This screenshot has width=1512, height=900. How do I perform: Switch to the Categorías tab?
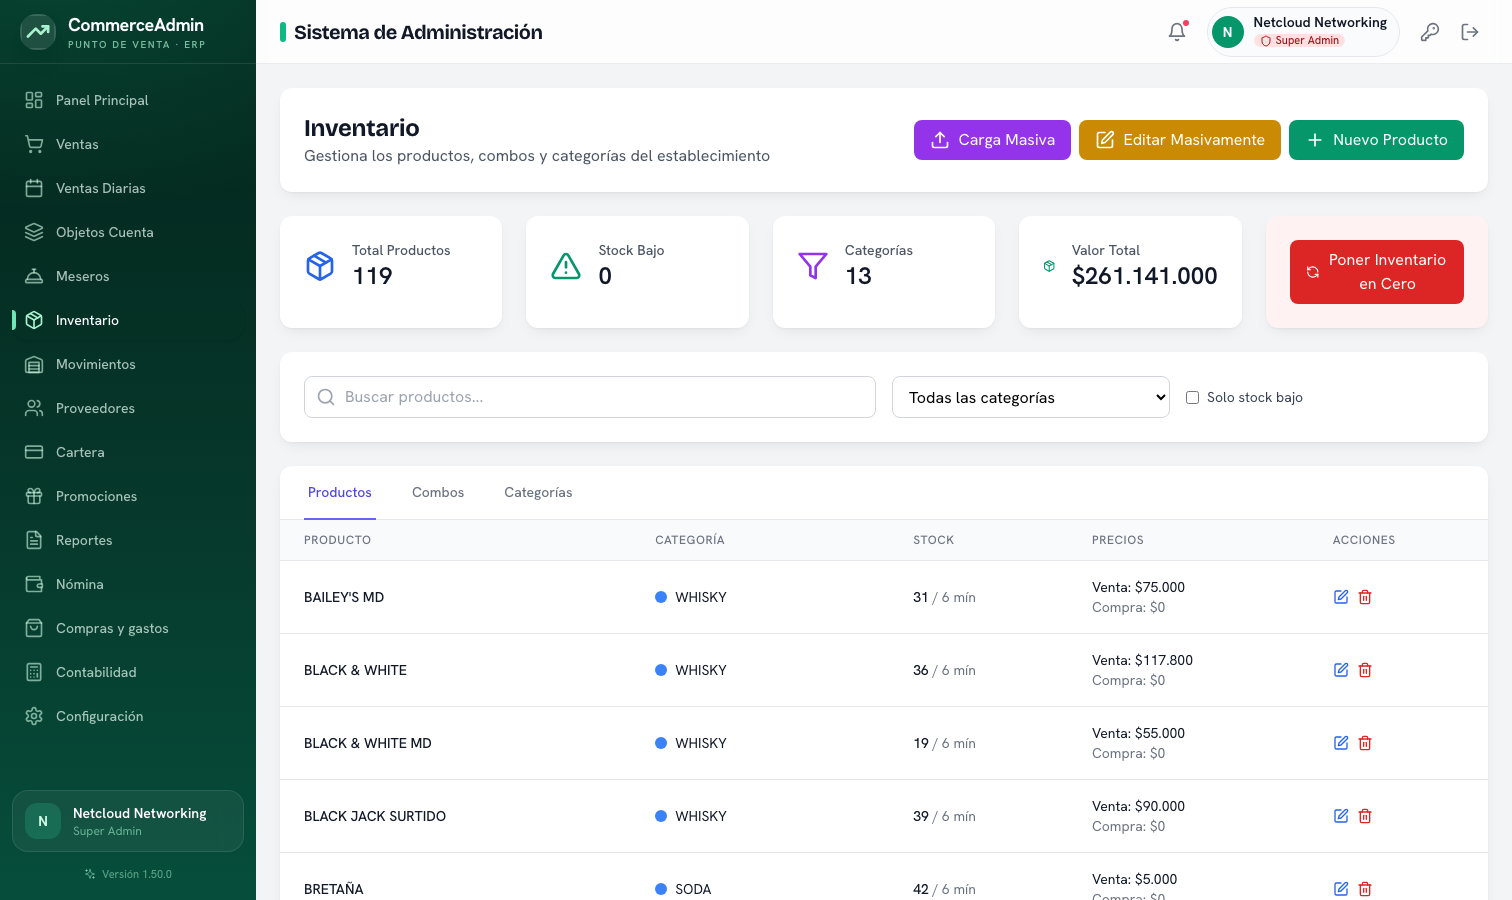click(x=538, y=492)
